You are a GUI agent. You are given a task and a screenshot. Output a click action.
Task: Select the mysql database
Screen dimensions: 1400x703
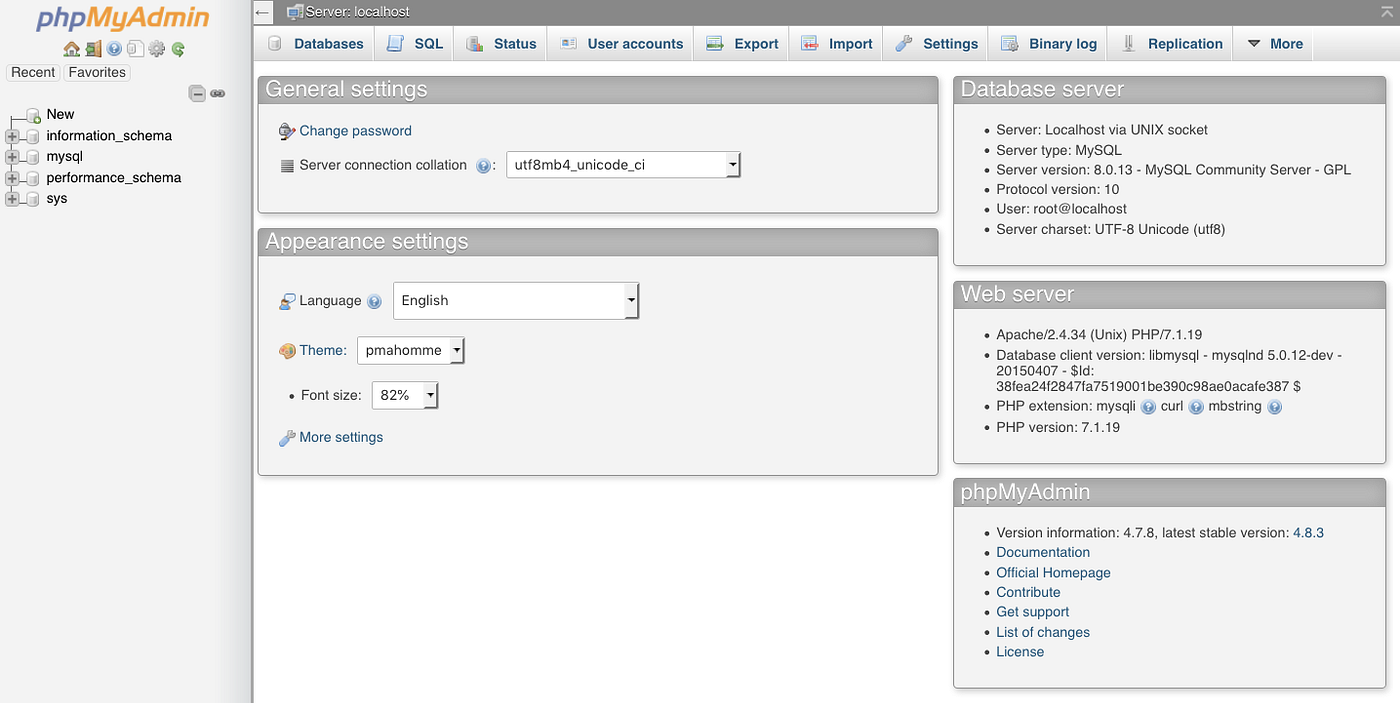pyautogui.click(x=64, y=157)
